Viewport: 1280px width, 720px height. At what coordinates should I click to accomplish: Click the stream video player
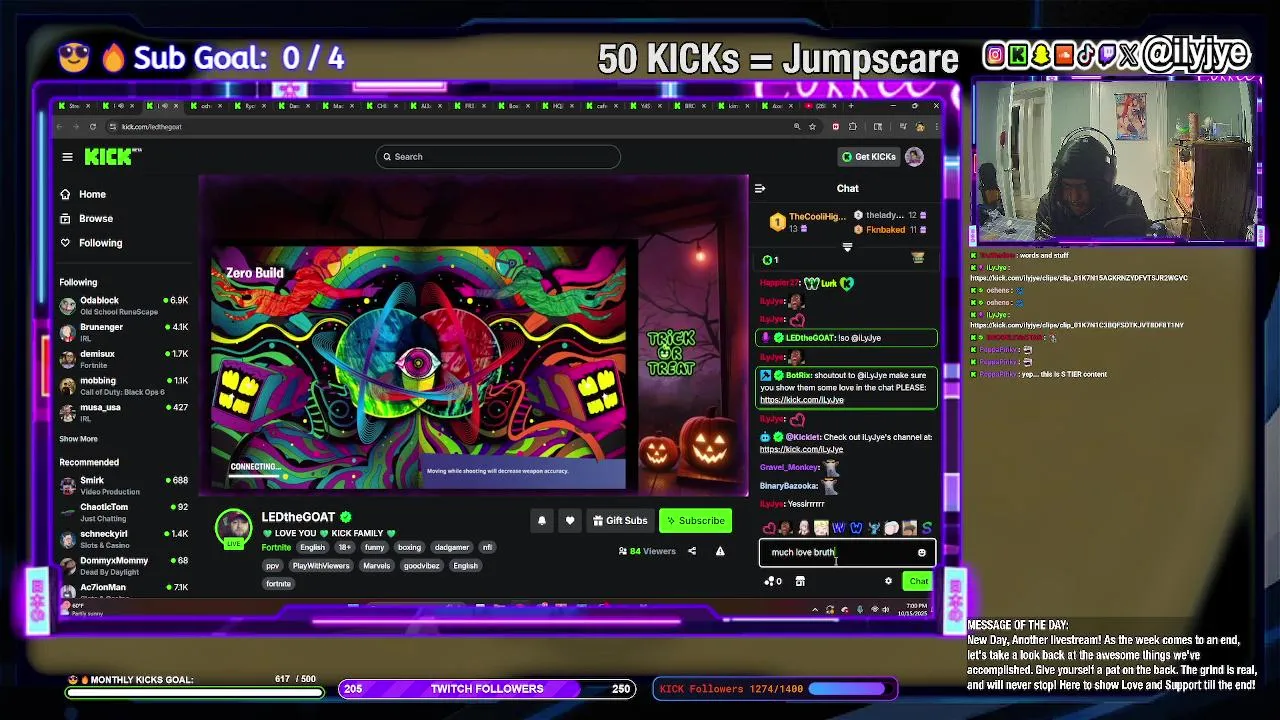click(x=473, y=336)
